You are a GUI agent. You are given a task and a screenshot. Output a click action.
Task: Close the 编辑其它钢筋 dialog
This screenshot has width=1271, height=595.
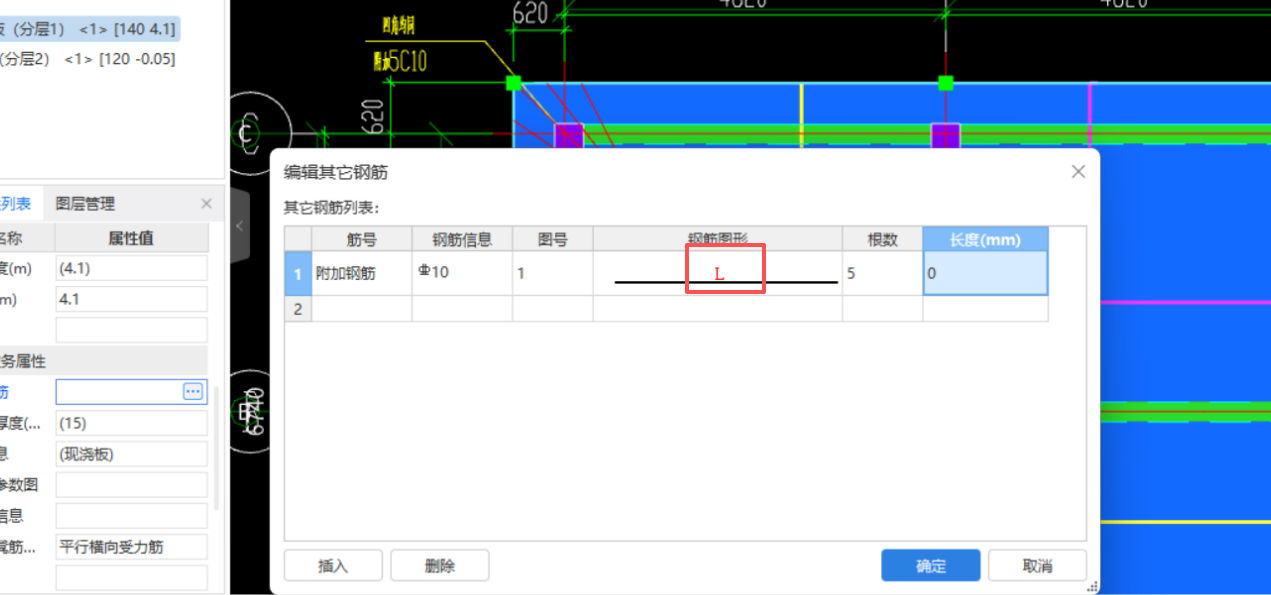[x=1077, y=171]
